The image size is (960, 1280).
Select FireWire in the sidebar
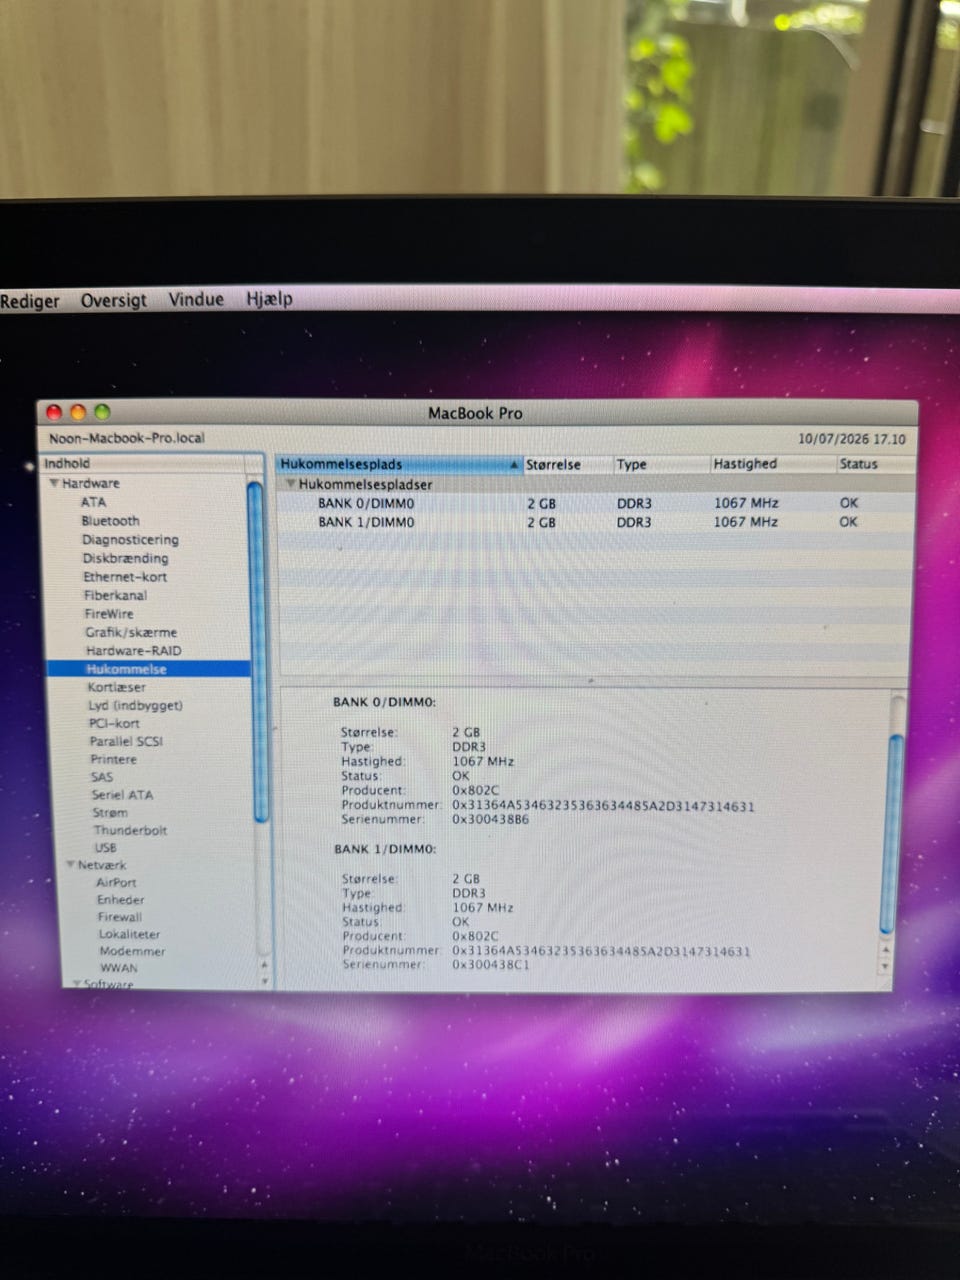coord(109,614)
